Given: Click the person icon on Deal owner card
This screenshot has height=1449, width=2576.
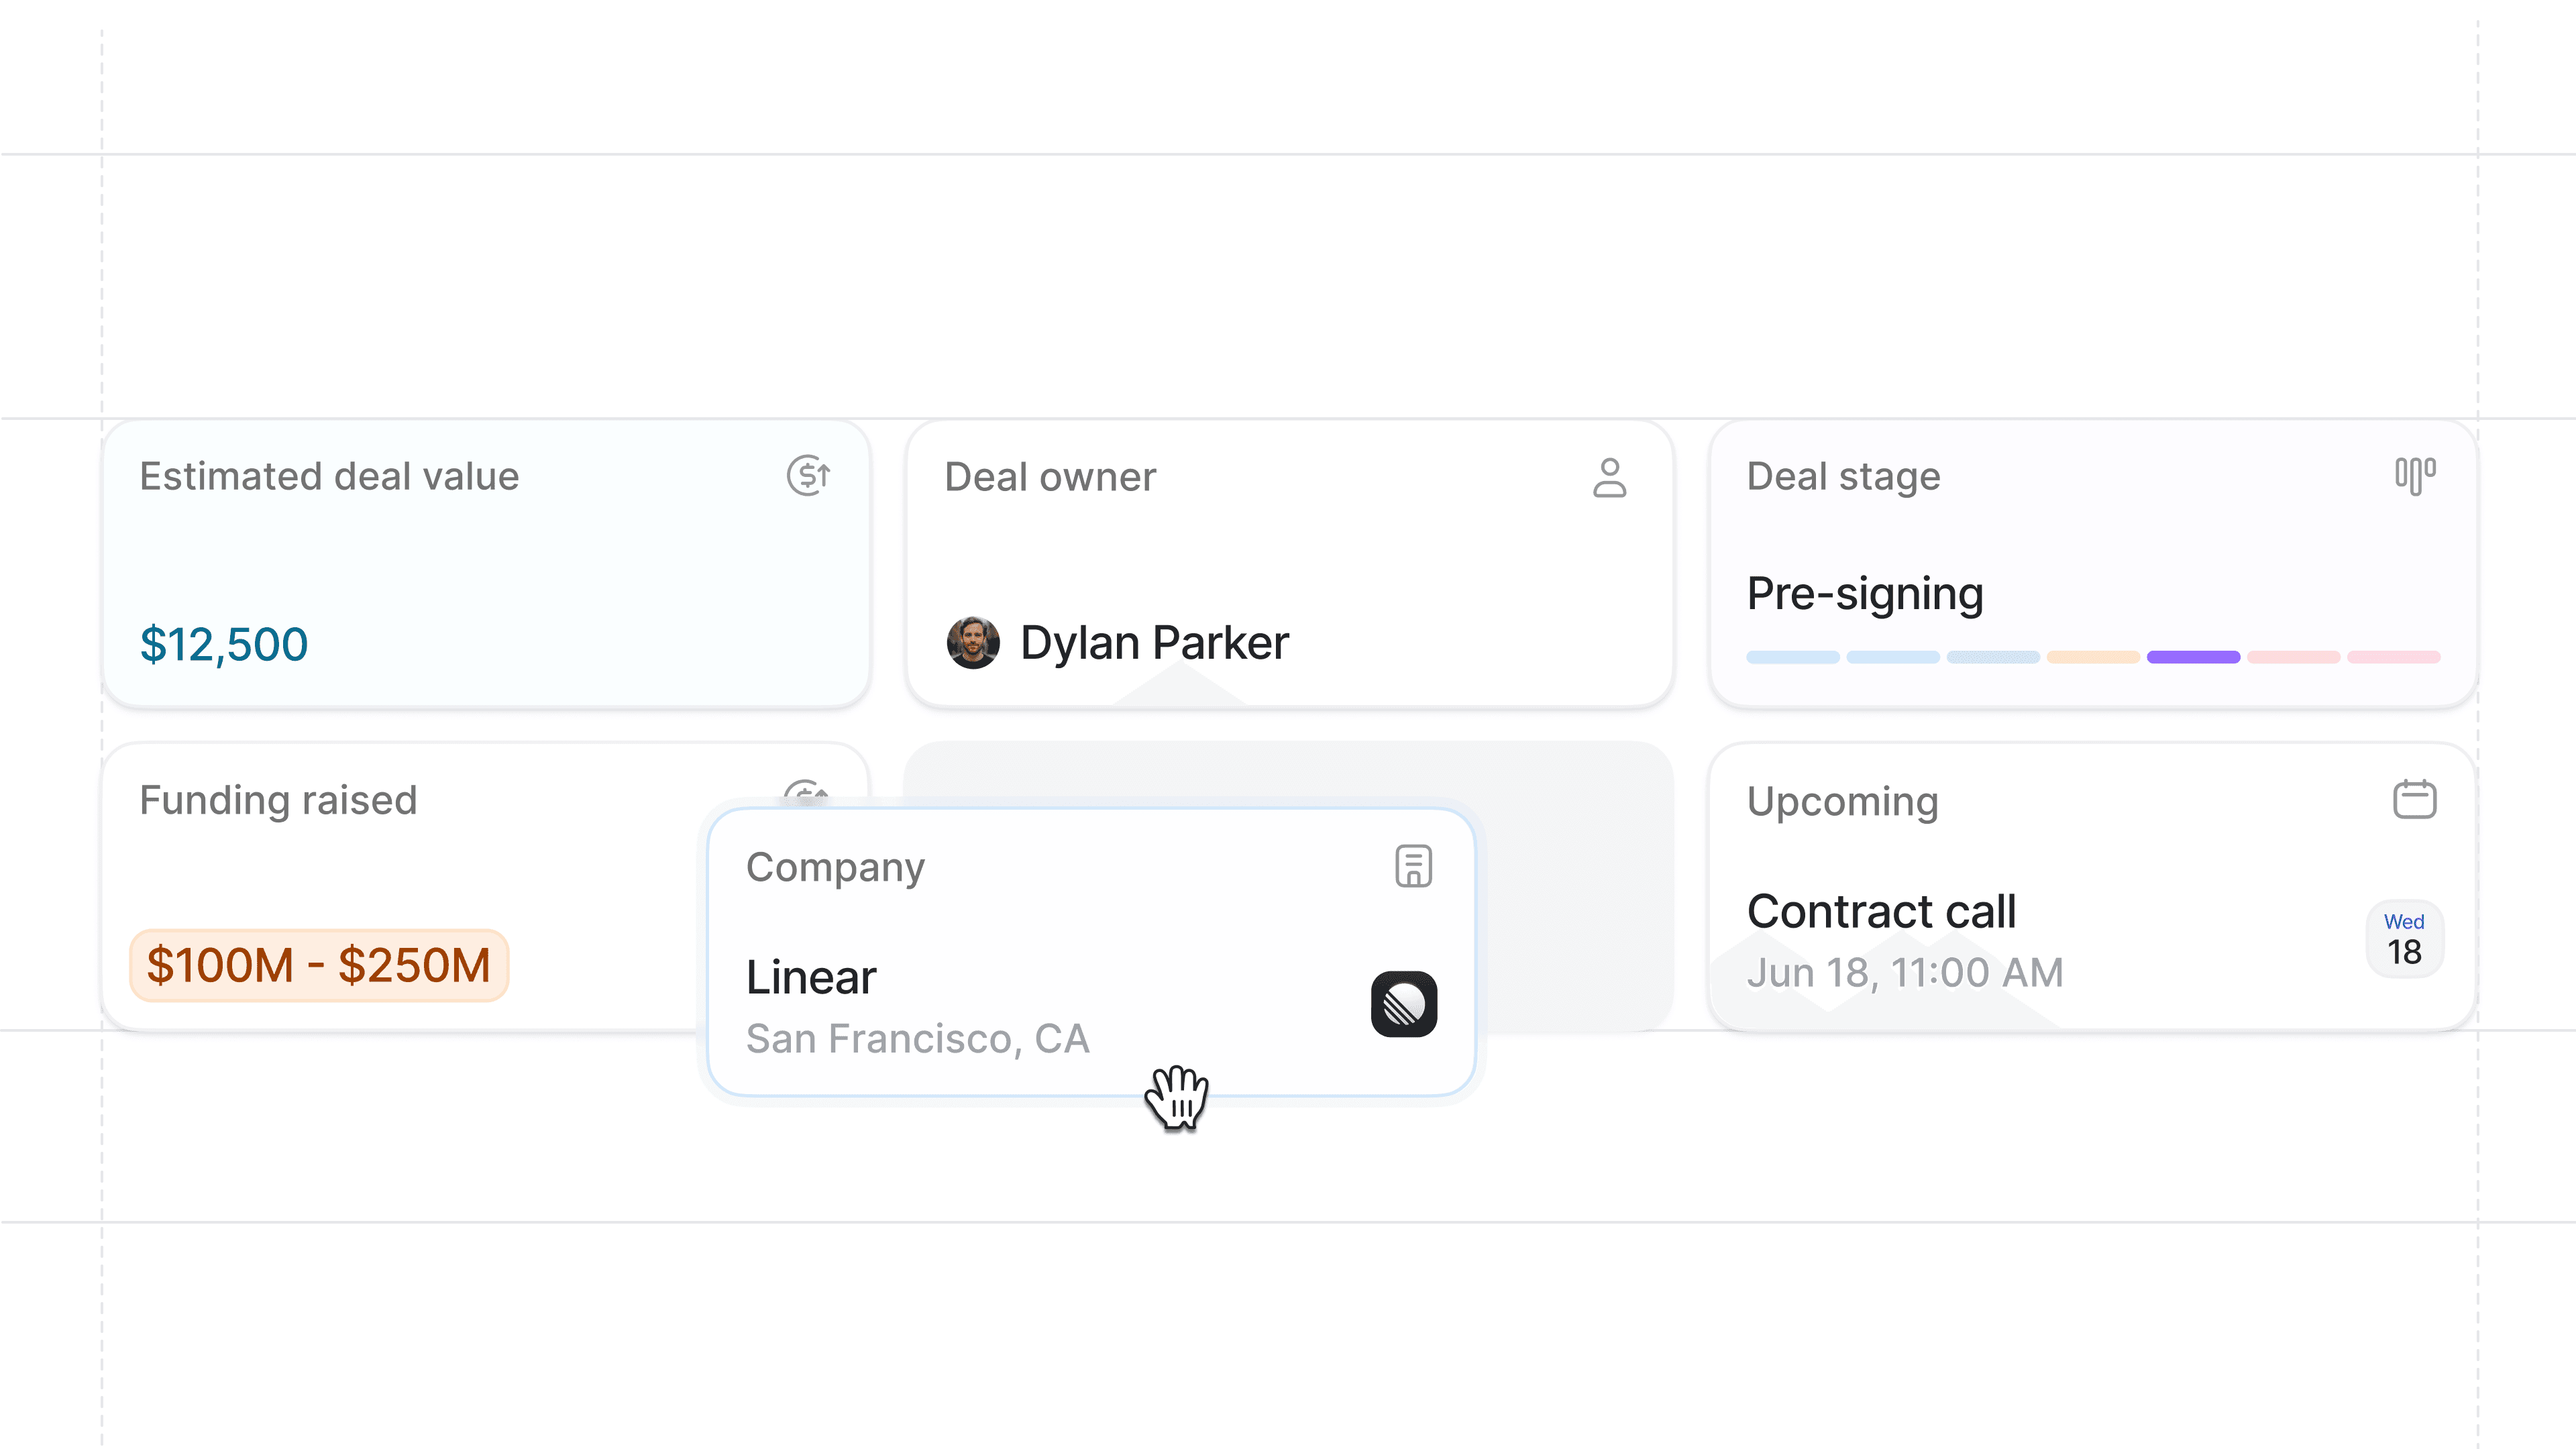Looking at the screenshot, I should coord(1609,478).
